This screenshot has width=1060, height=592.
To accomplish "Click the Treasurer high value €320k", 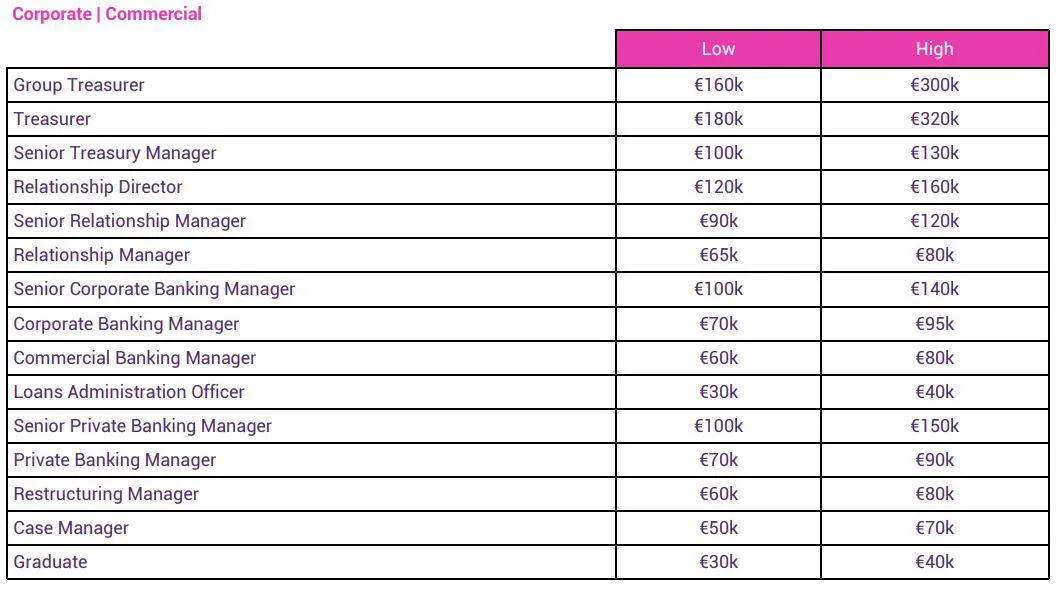I will click(934, 119).
